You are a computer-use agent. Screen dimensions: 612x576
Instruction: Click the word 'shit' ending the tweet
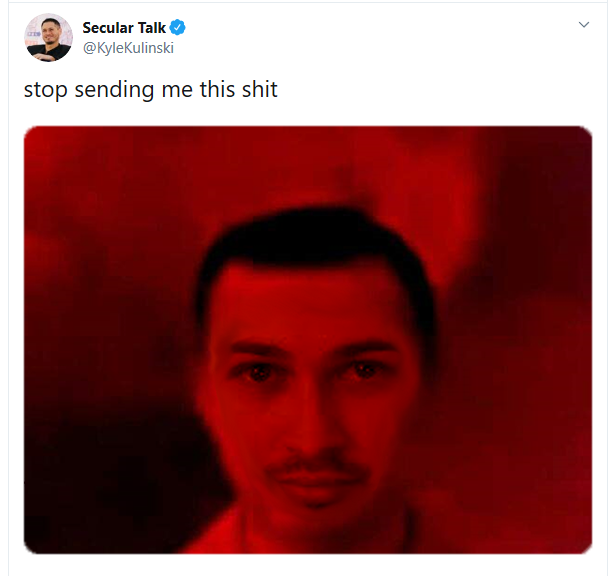pos(260,89)
